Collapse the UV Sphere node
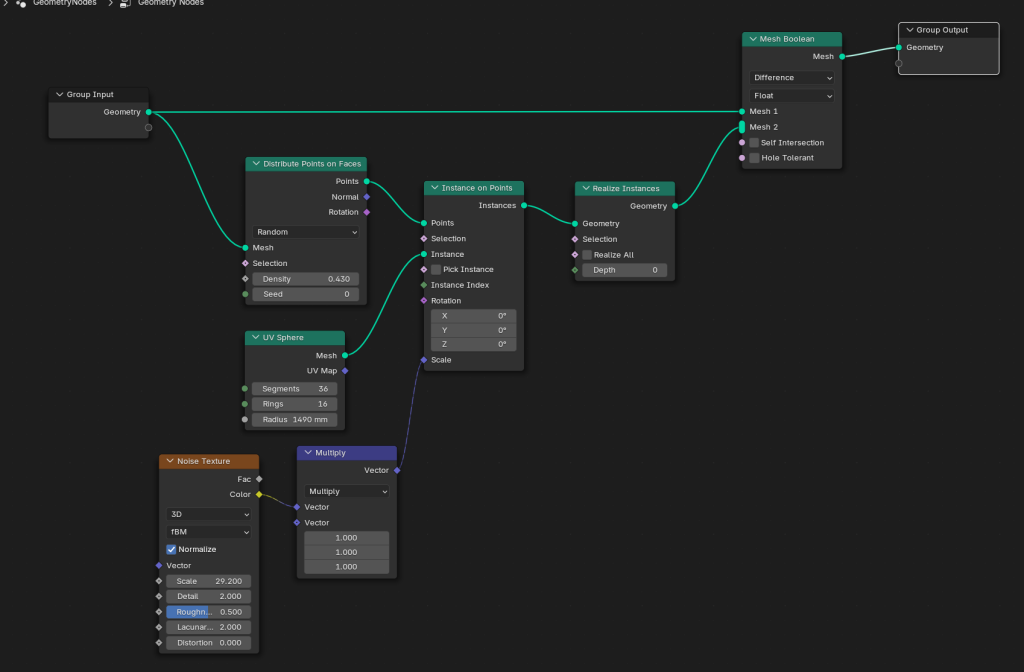 256,338
